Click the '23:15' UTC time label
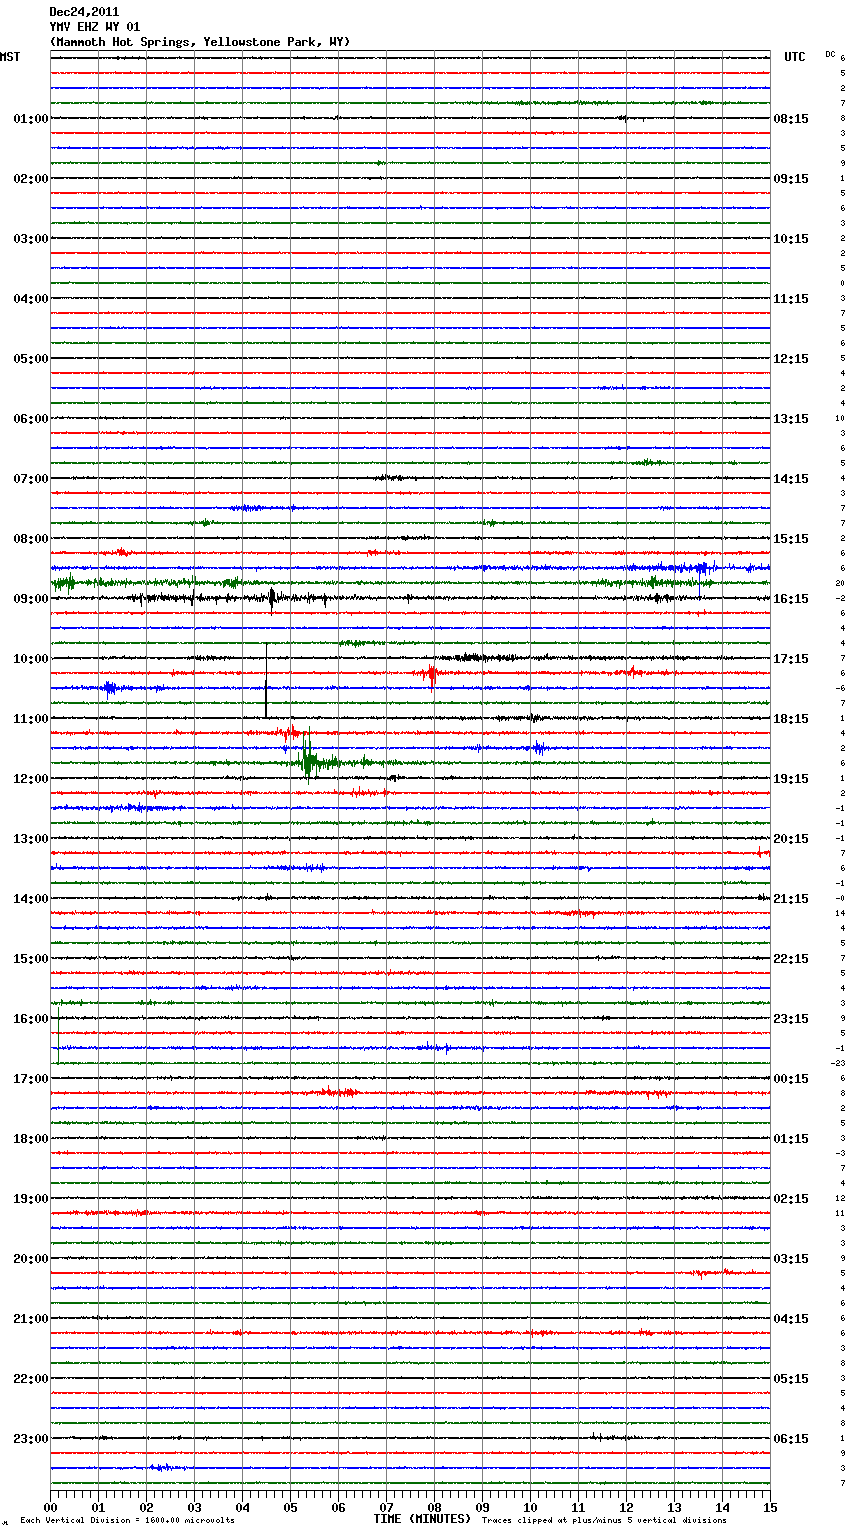 point(791,1019)
